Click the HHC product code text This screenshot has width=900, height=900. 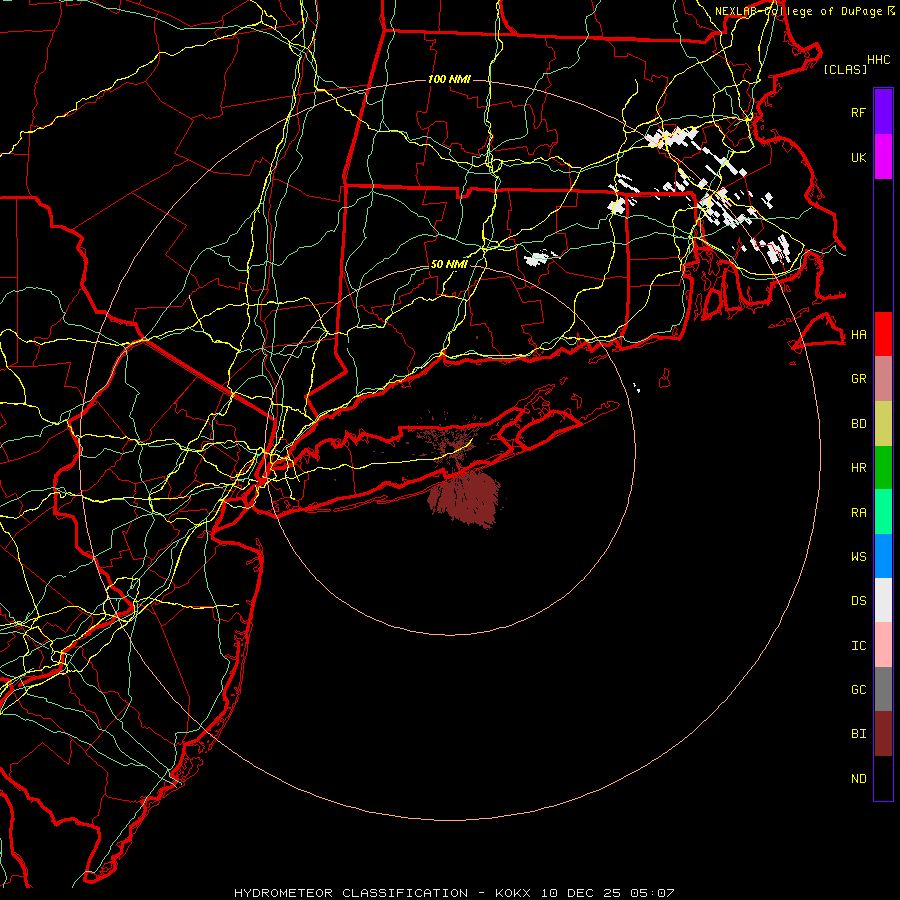pos(878,60)
